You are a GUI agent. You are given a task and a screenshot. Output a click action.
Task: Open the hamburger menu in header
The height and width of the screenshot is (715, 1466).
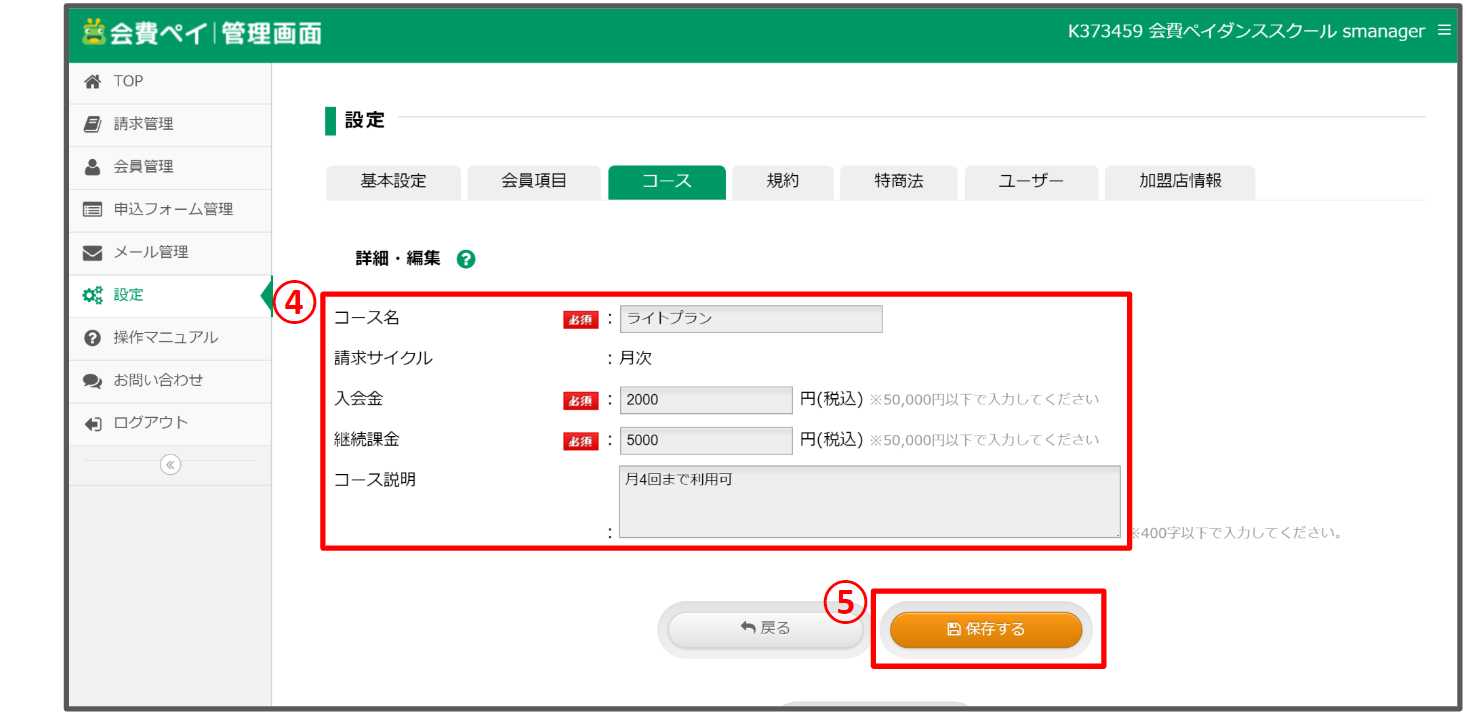1443,31
